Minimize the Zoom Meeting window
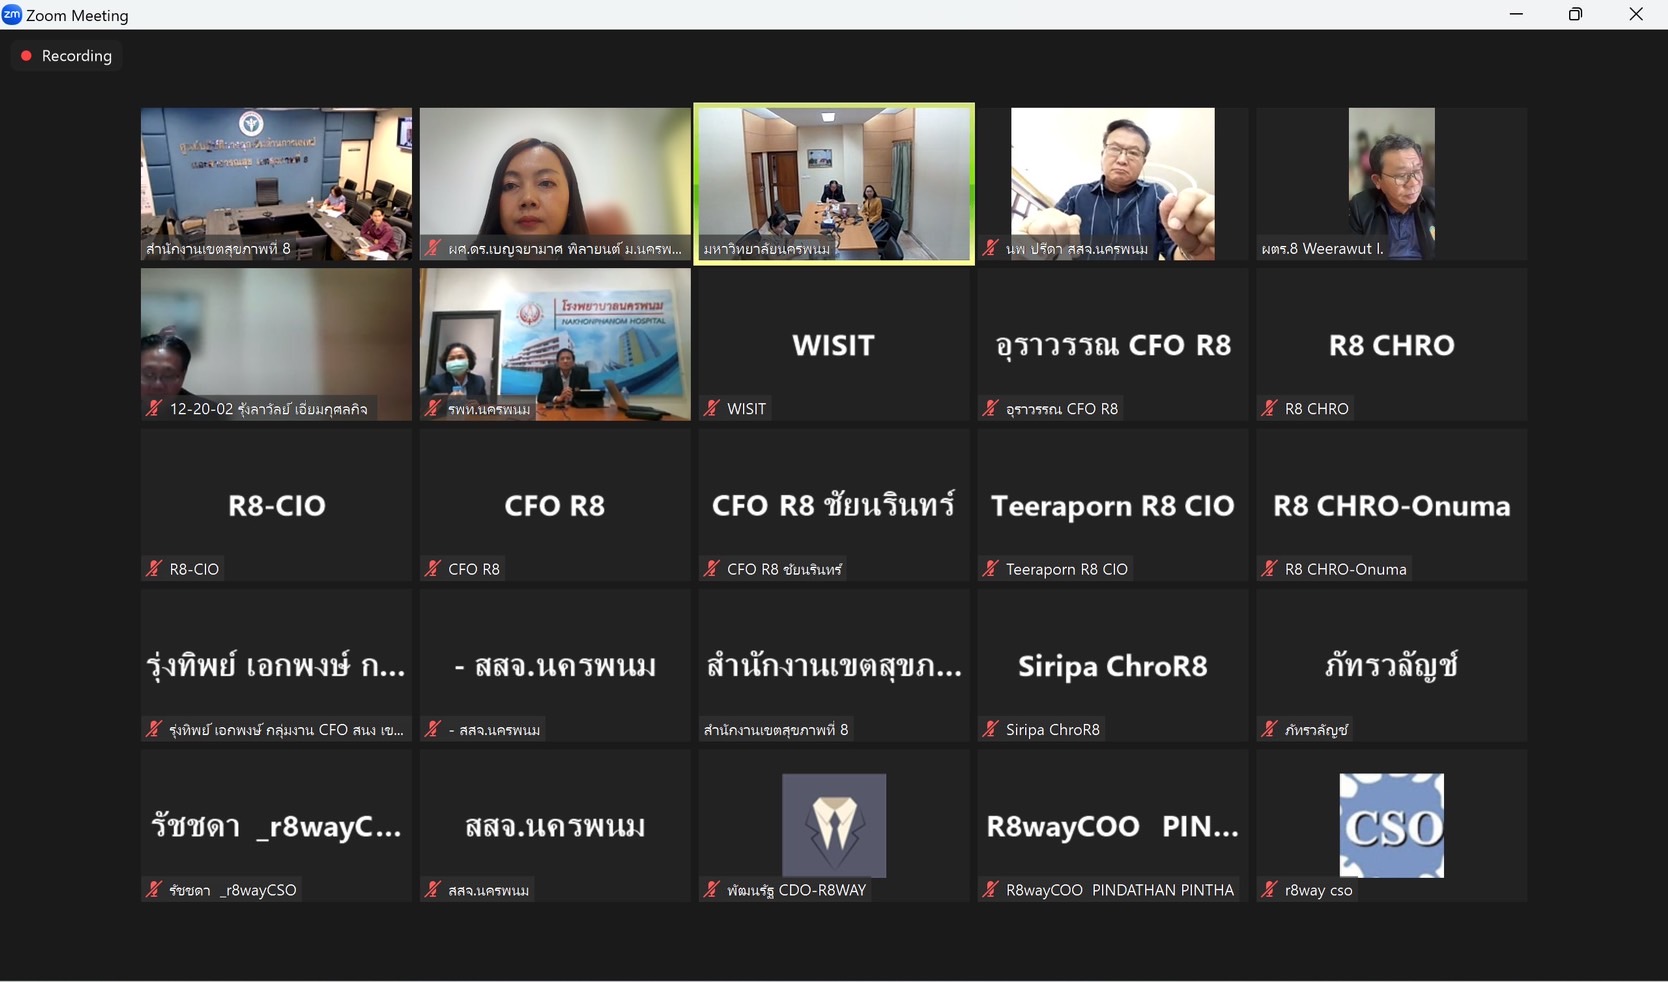The image size is (1668, 982). point(1516,15)
